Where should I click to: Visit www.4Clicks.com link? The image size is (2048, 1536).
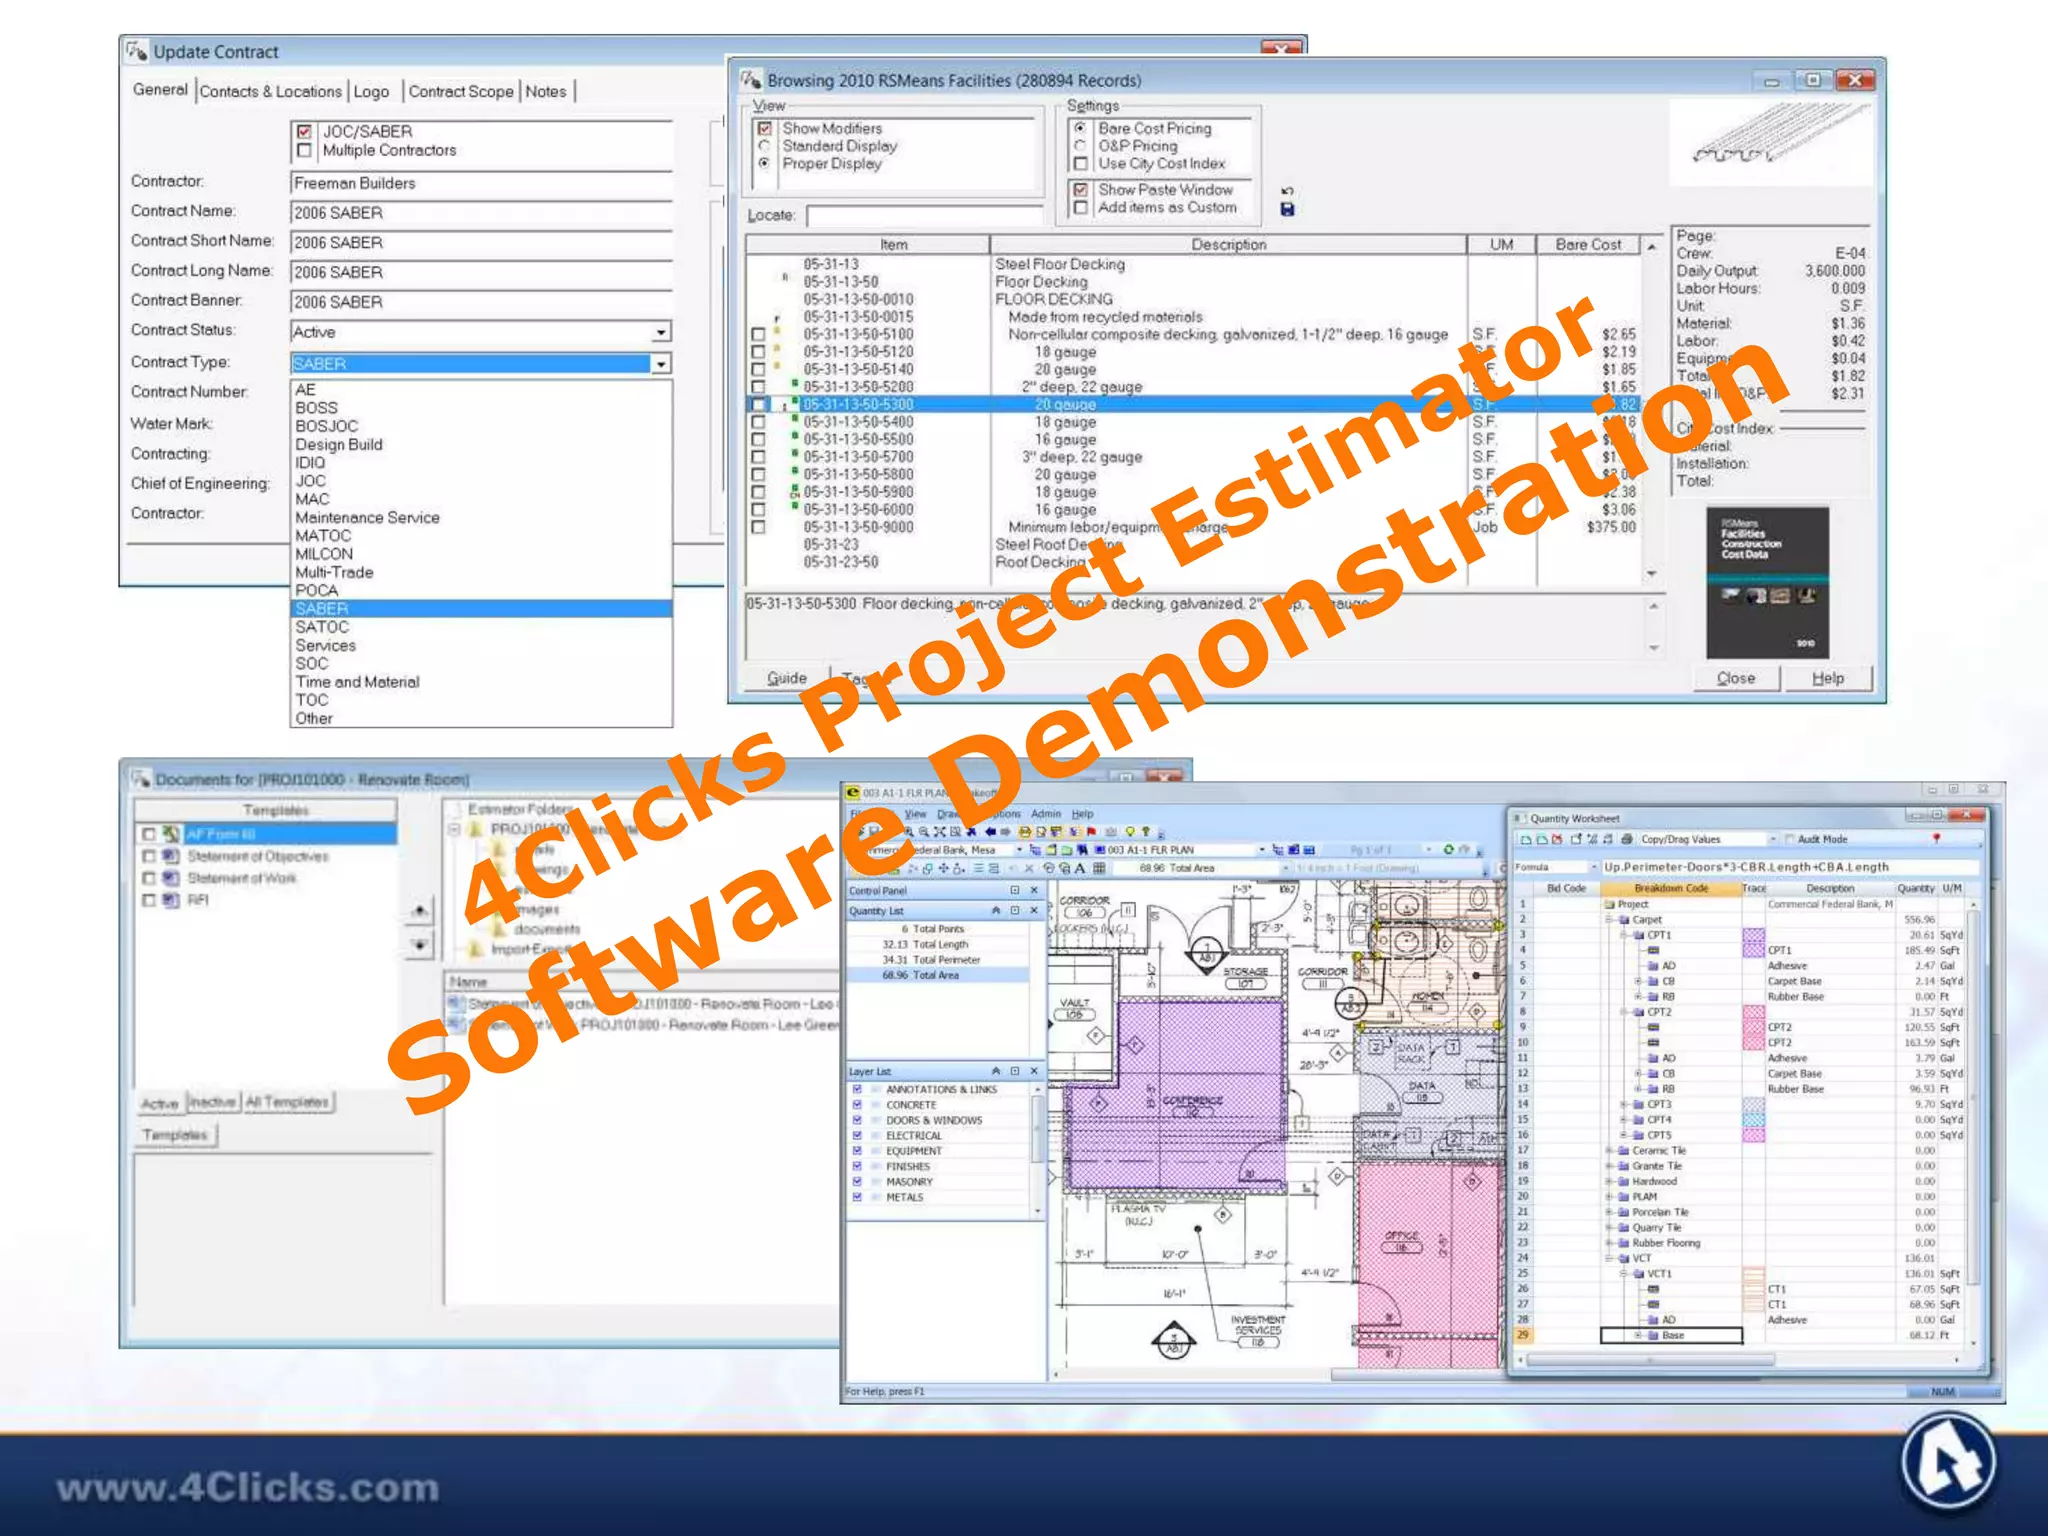click(247, 1488)
